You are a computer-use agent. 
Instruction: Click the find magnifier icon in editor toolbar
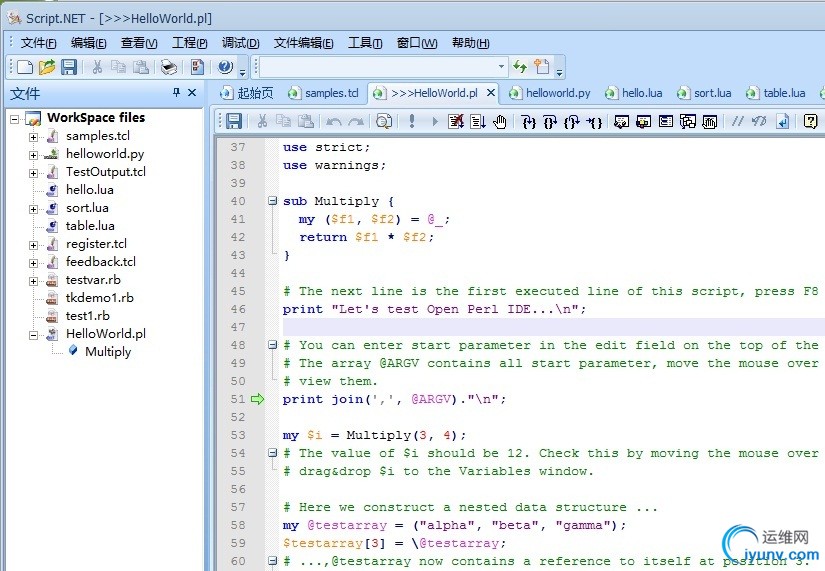tap(384, 122)
